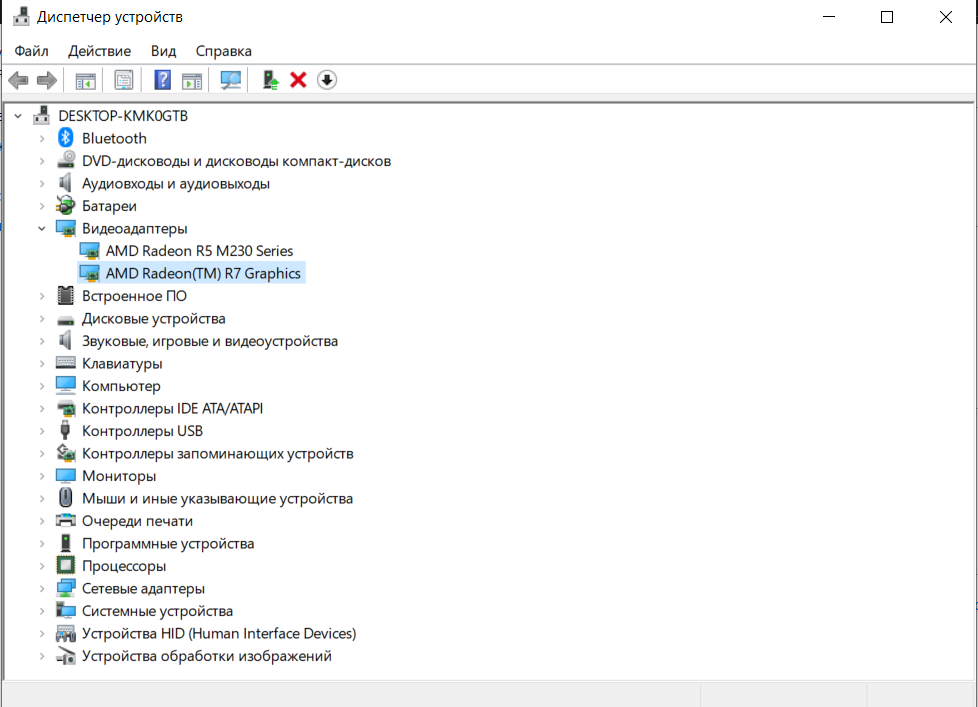The width and height of the screenshot is (978, 707).
Task: Close the Диспетчер устройств window
Action: [x=946, y=17]
